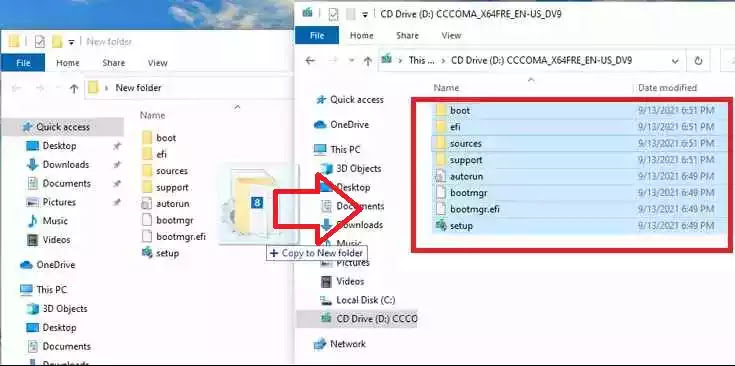Select This PC in New folder window sidebar
The width and height of the screenshot is (735, 366).
52,290
